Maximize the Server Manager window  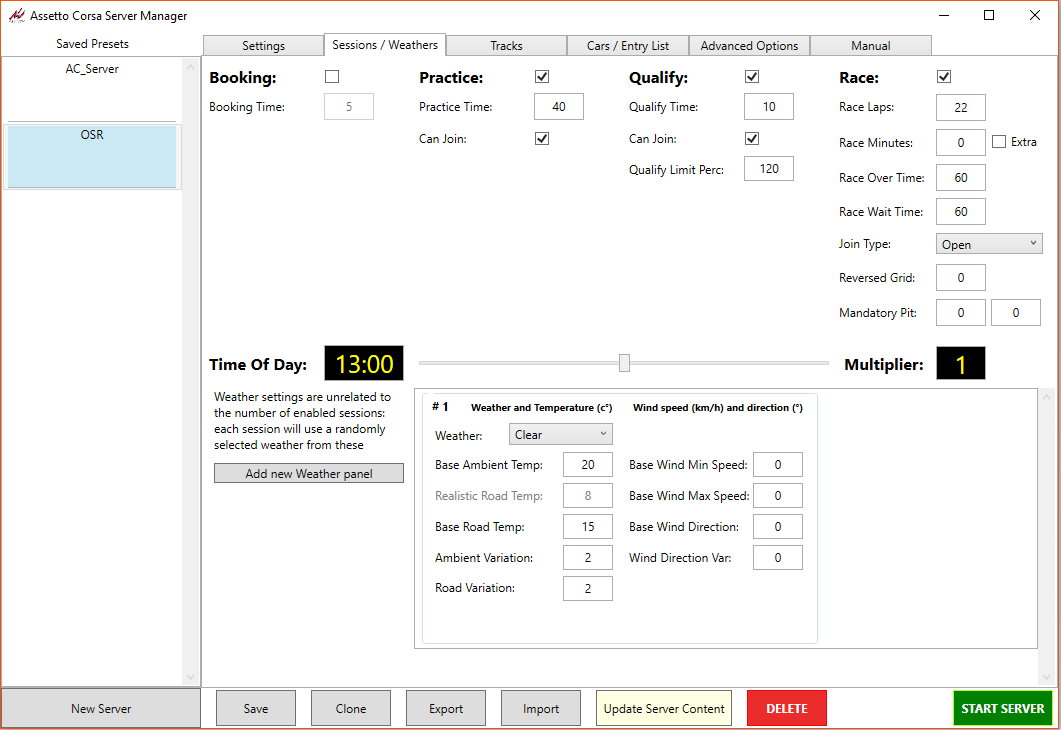point(989,15)
